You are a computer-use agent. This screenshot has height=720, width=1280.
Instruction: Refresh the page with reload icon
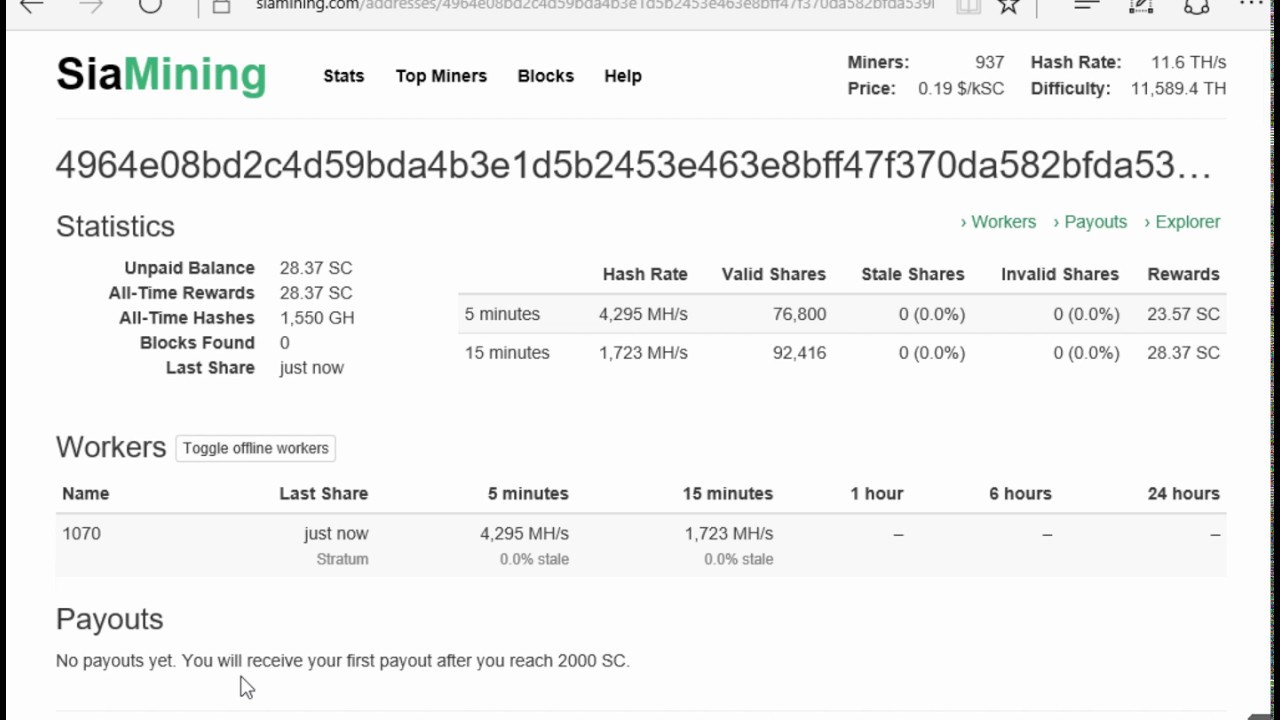[x=150, y=6]
